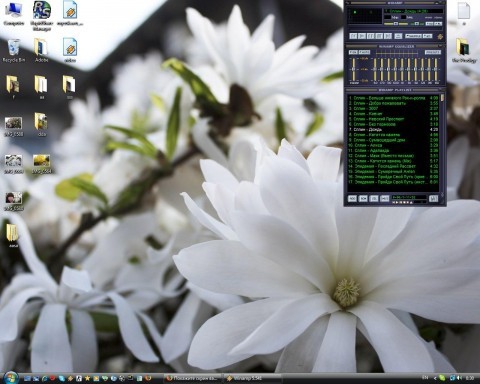Toggle the equalizer AUTO button
The width and height of the screenshot is (480, 384).
pos(364,52)
